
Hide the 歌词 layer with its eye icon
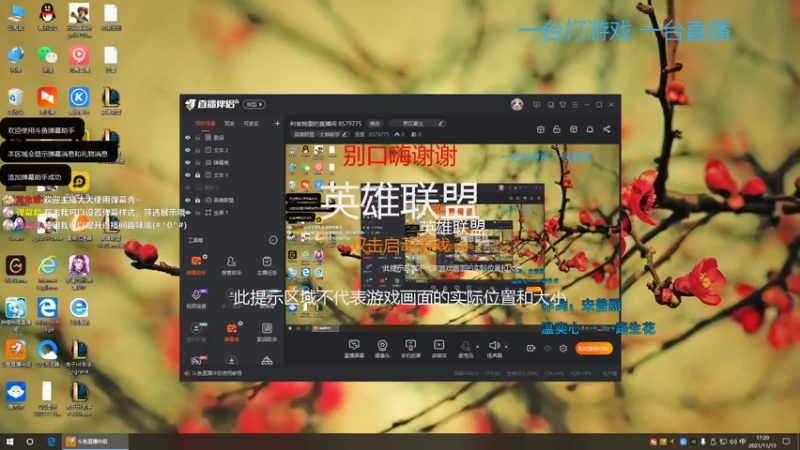click(188, 138)
